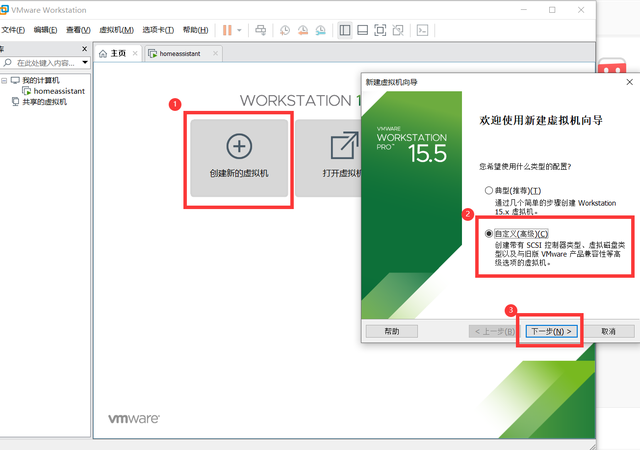The width and height of the screenshot is (640, 450).
Task: Click the VMware Workstation title bar icon
Action: click(4, 10)
